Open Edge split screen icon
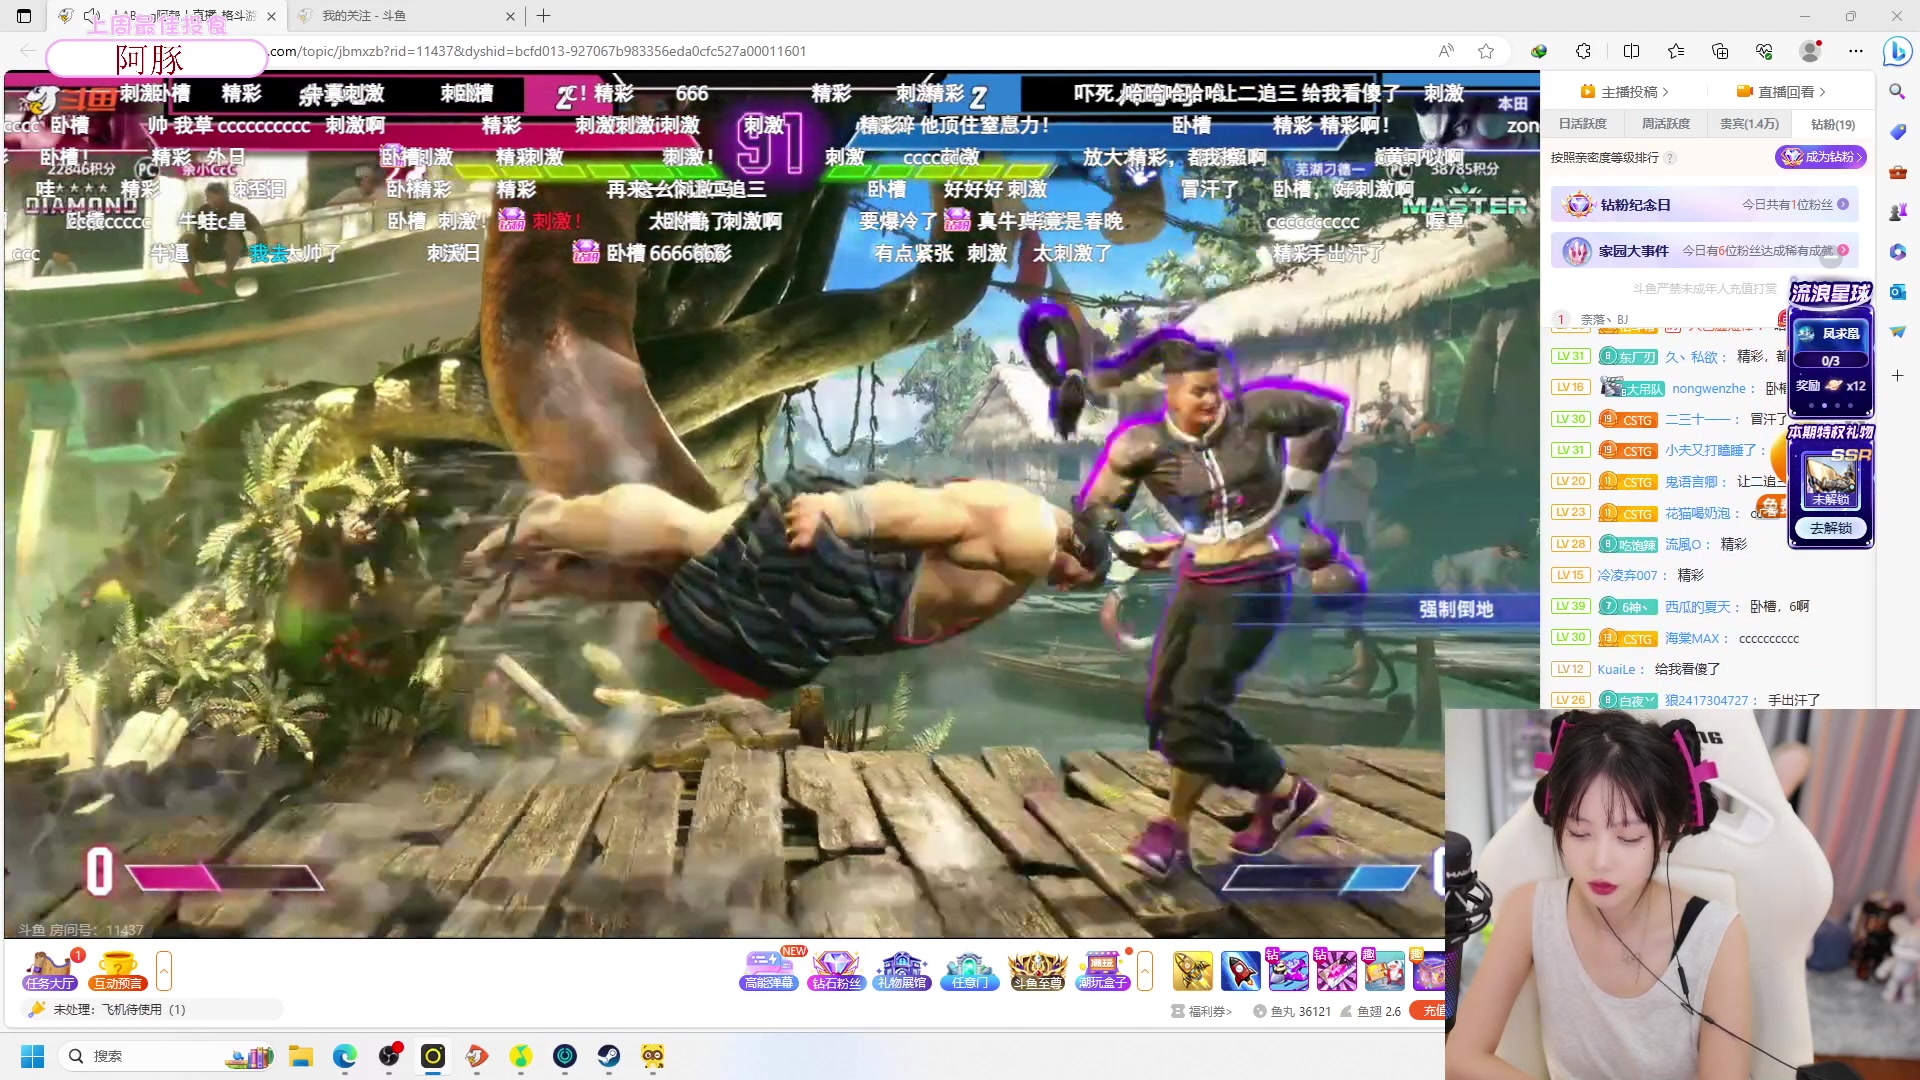 (1631, 51)
